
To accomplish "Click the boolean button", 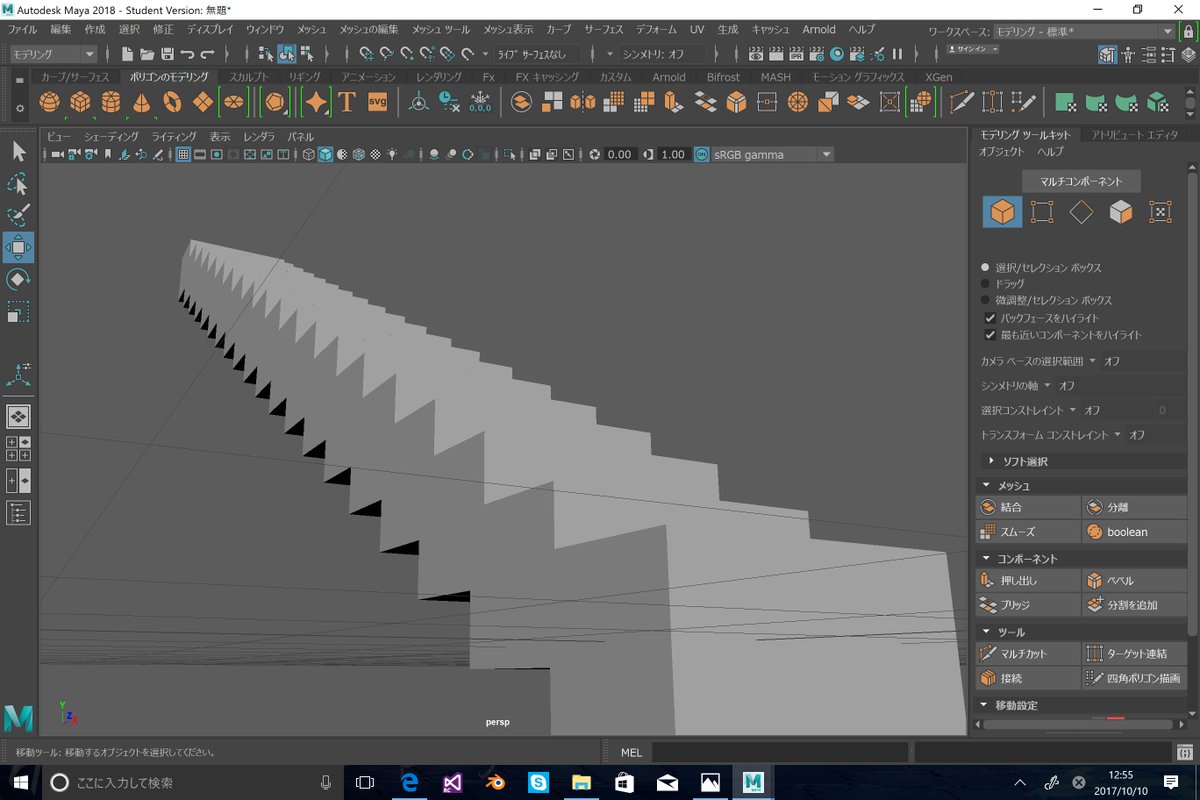I will (1134, 532).
